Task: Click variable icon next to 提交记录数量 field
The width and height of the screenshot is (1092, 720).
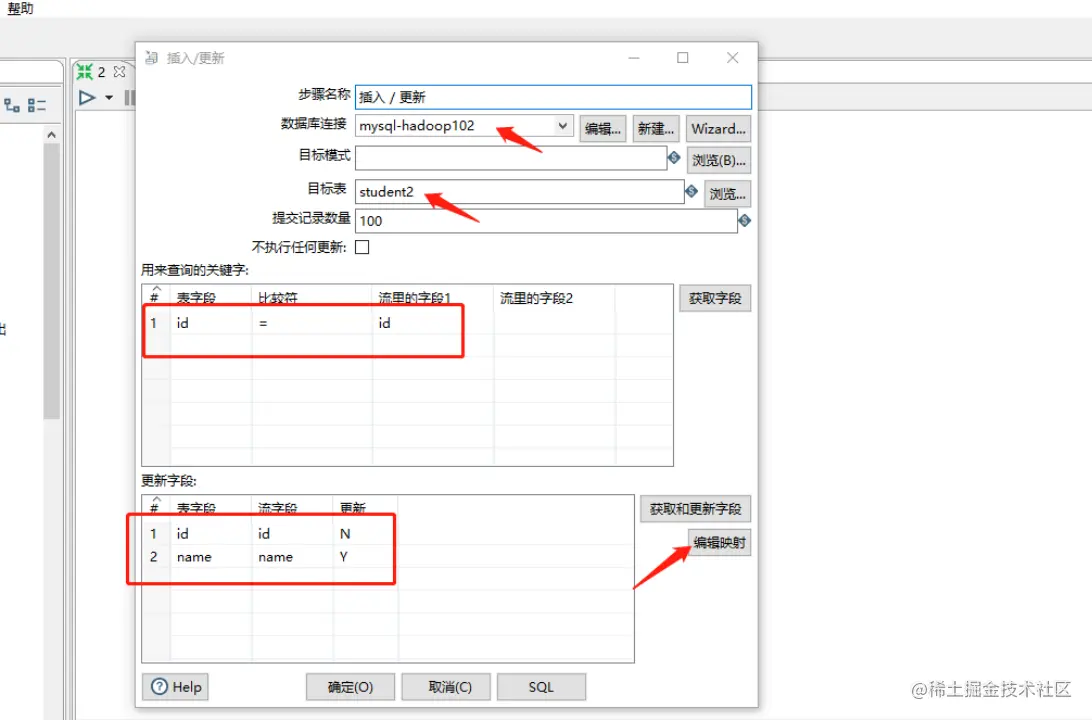Action: click(744, 221)
